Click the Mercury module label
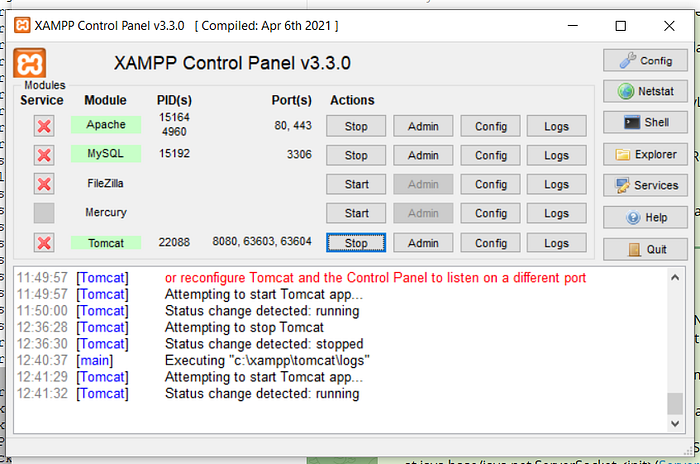The image size is (700, 464). pos(106,213)
